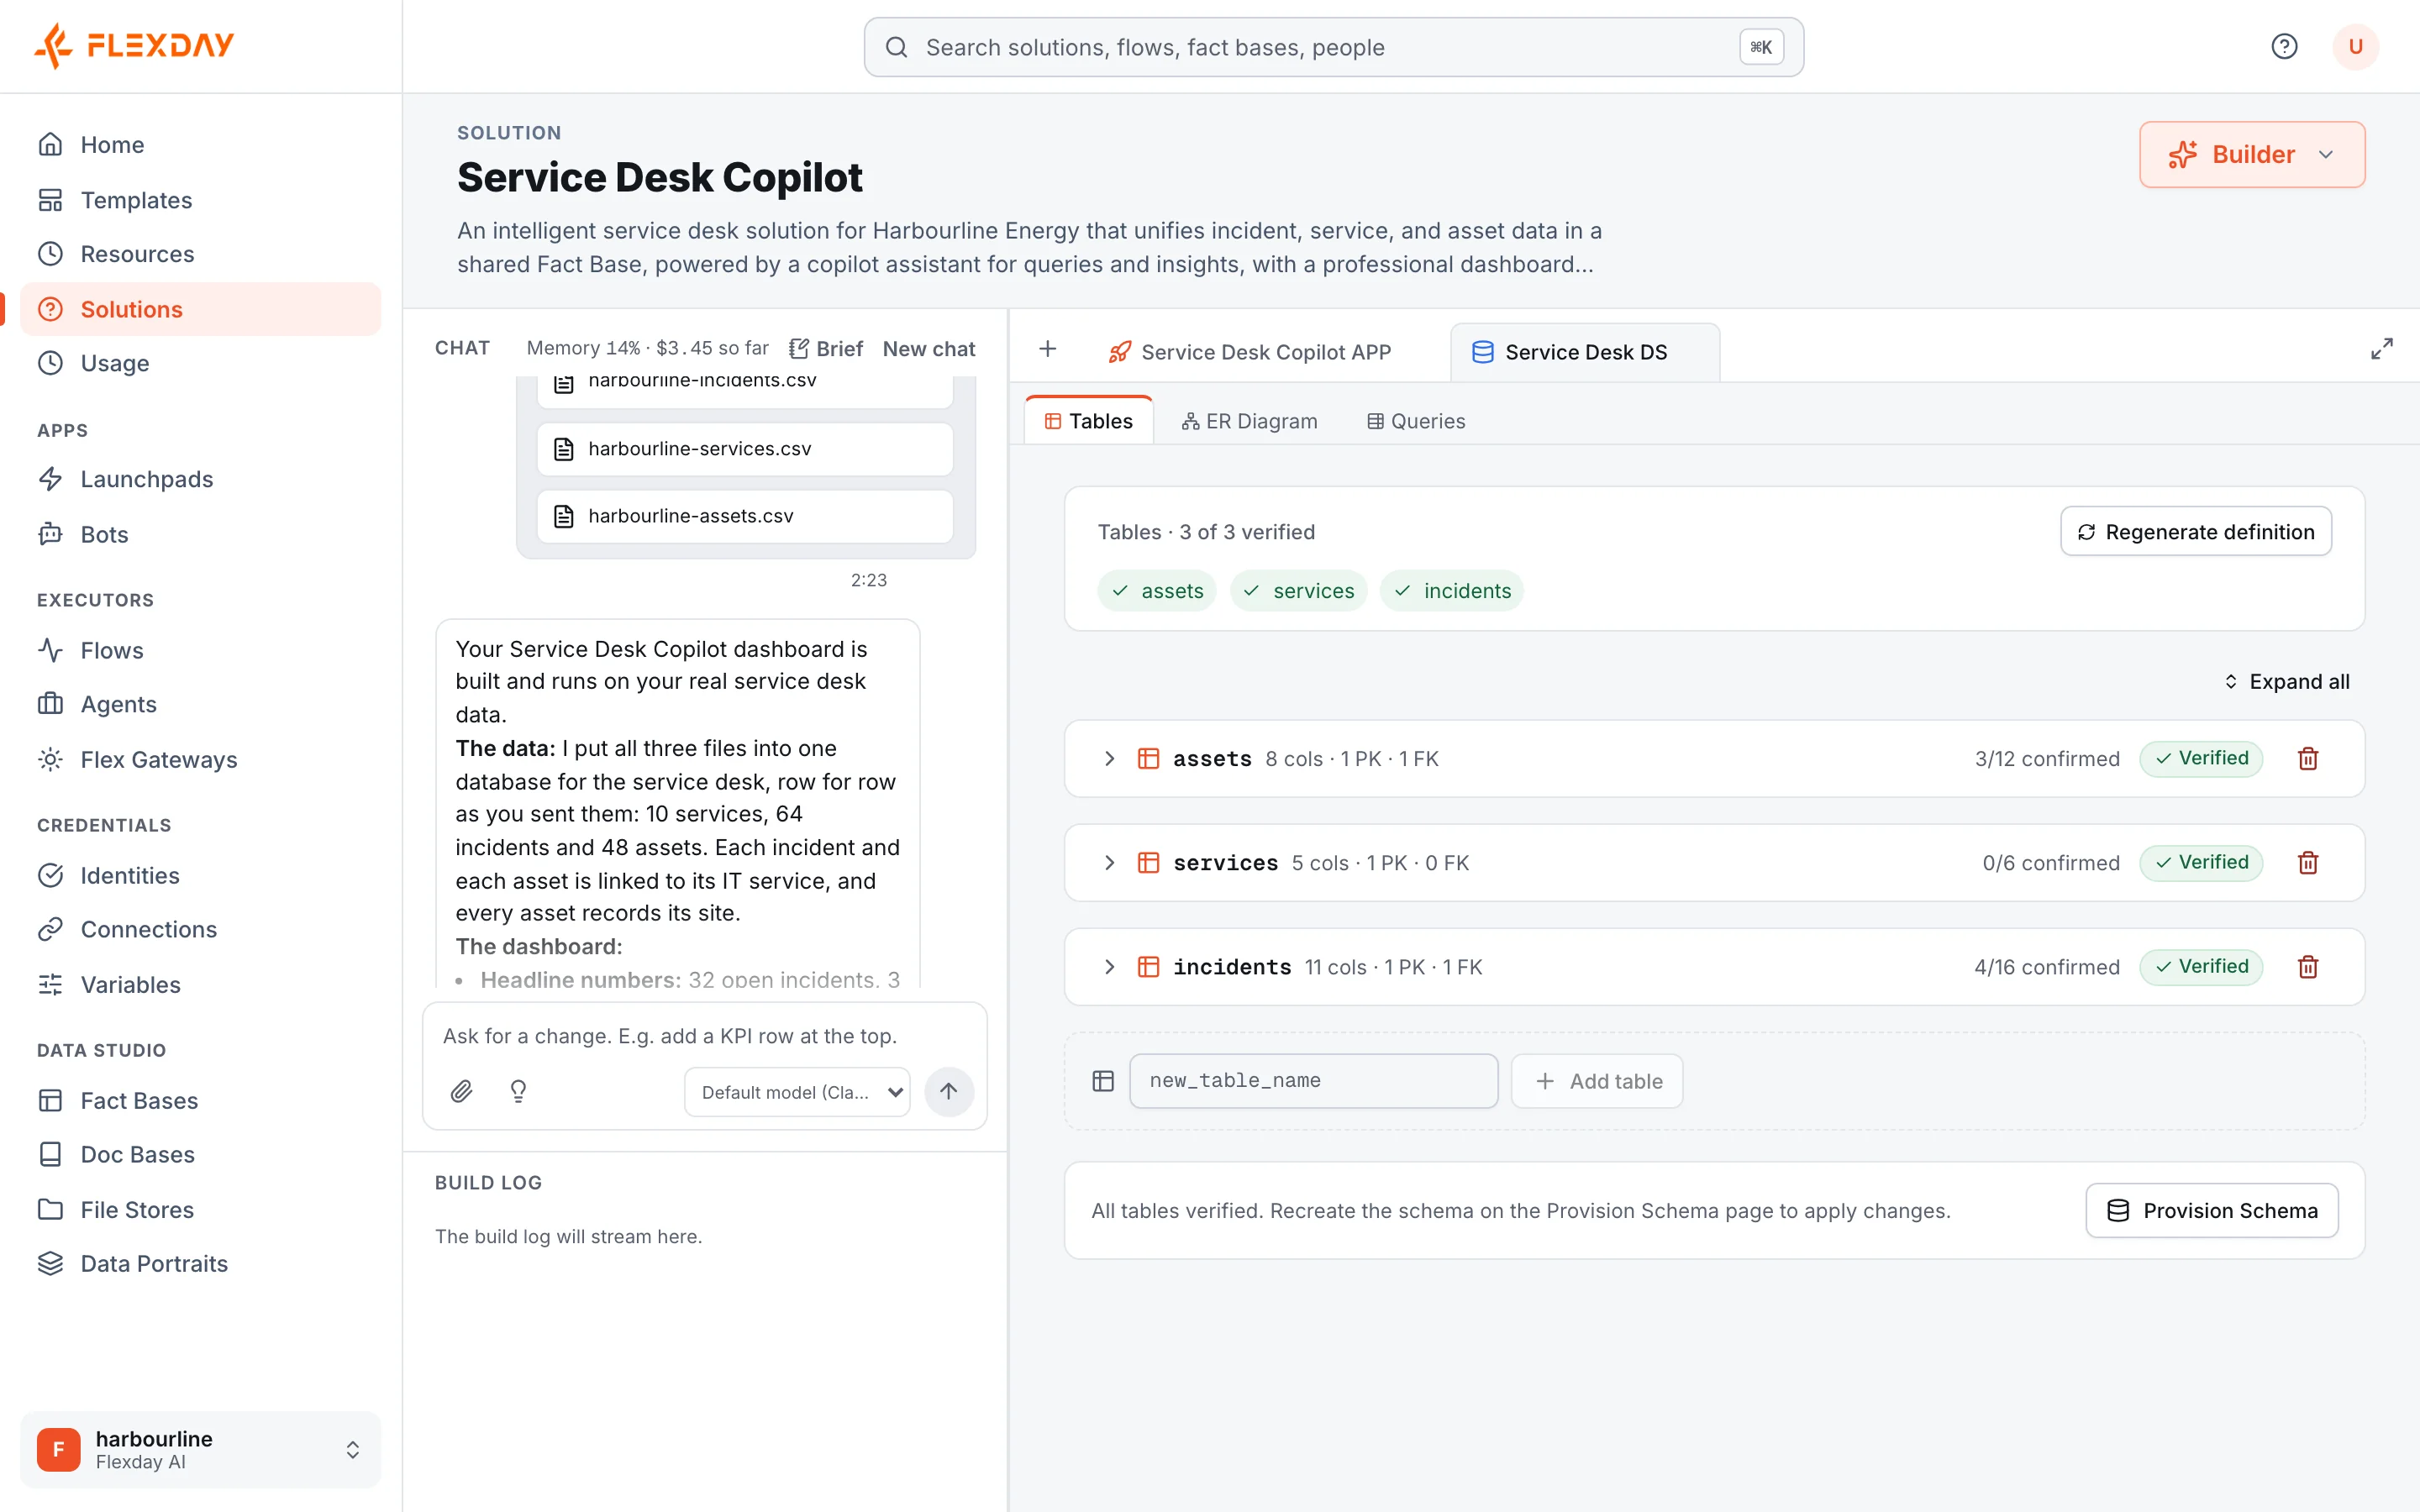Image resolution: width=2420 pixels, height=1512 pixels.
Task: Select the Service Desk DS tab
Action: click(x=1585, y=352)
